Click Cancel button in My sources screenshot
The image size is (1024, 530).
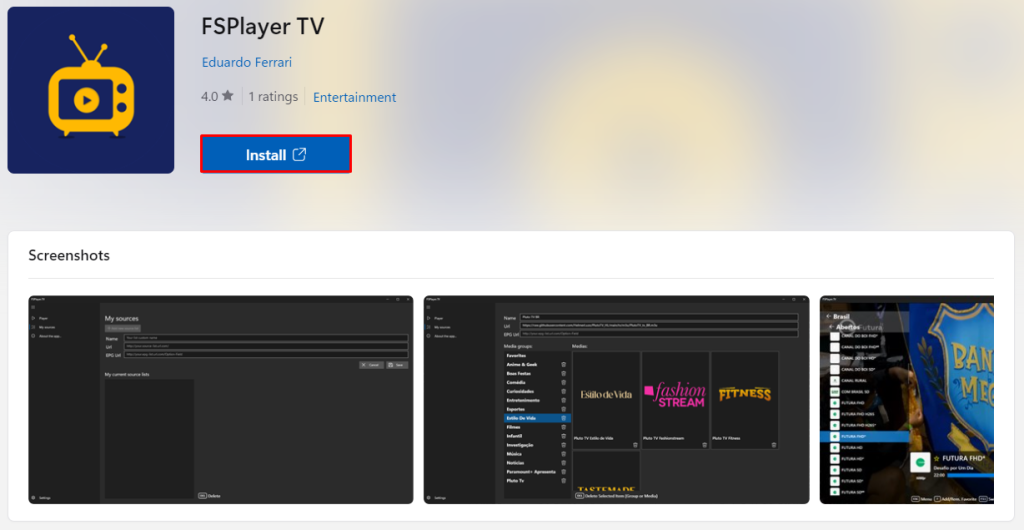(x=370, y=365)
